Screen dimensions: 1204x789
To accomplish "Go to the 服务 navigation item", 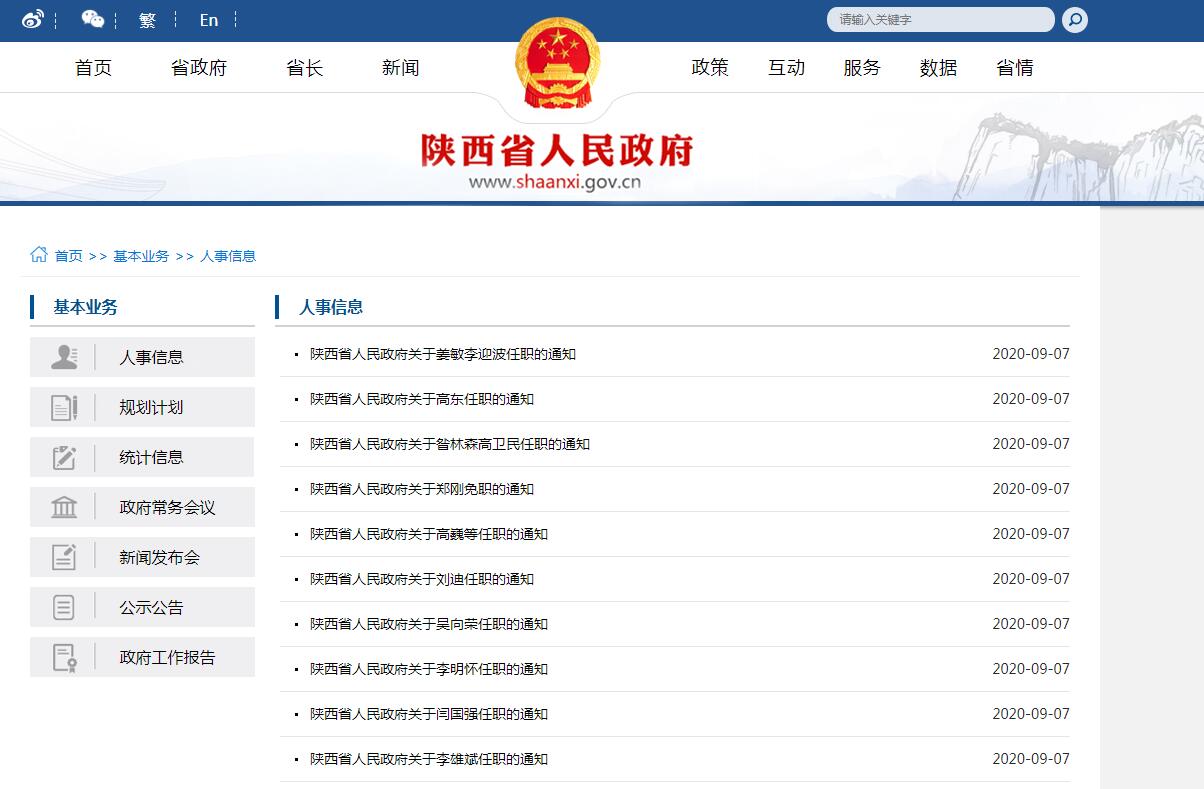I will [862, 68].
